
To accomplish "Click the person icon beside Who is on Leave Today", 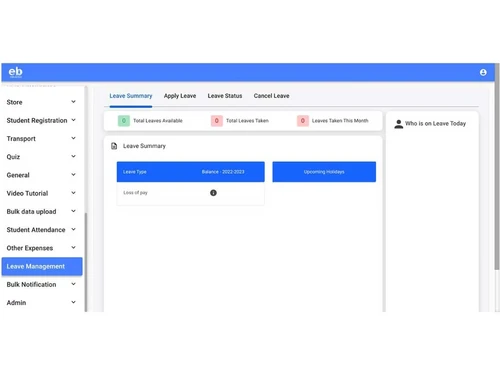I will click(x=398, y=124).
